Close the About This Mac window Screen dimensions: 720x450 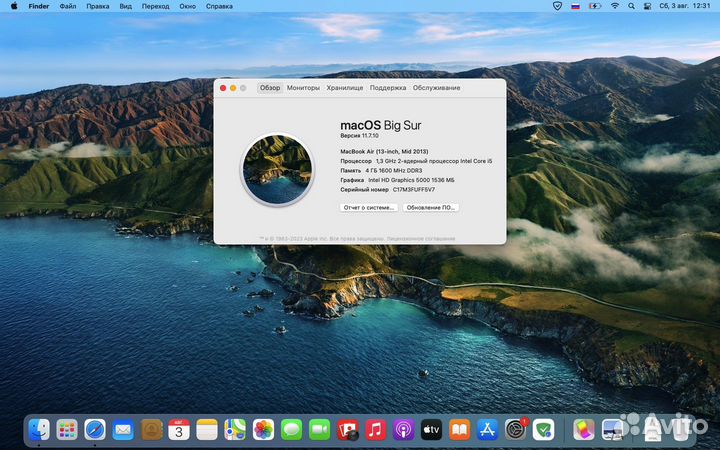223,88
